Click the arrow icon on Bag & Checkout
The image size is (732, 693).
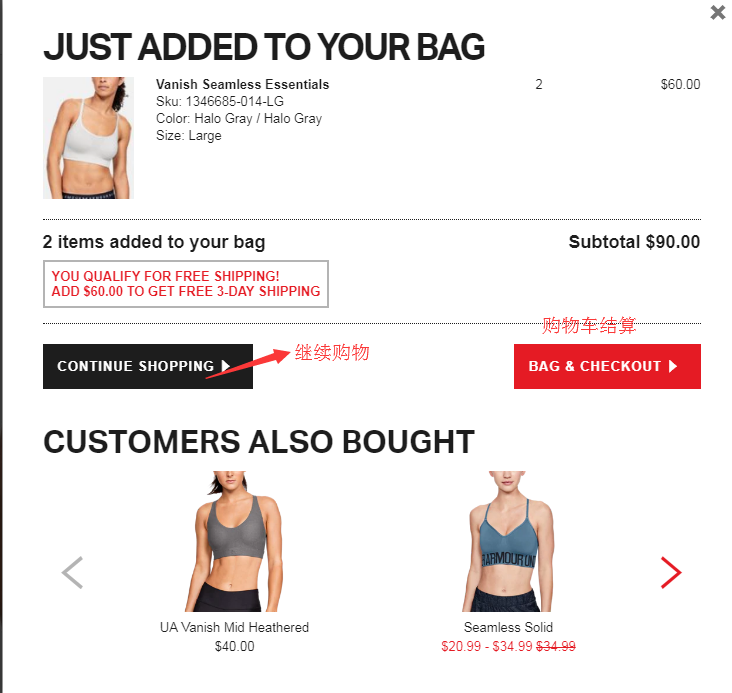(x=673, y=366)
